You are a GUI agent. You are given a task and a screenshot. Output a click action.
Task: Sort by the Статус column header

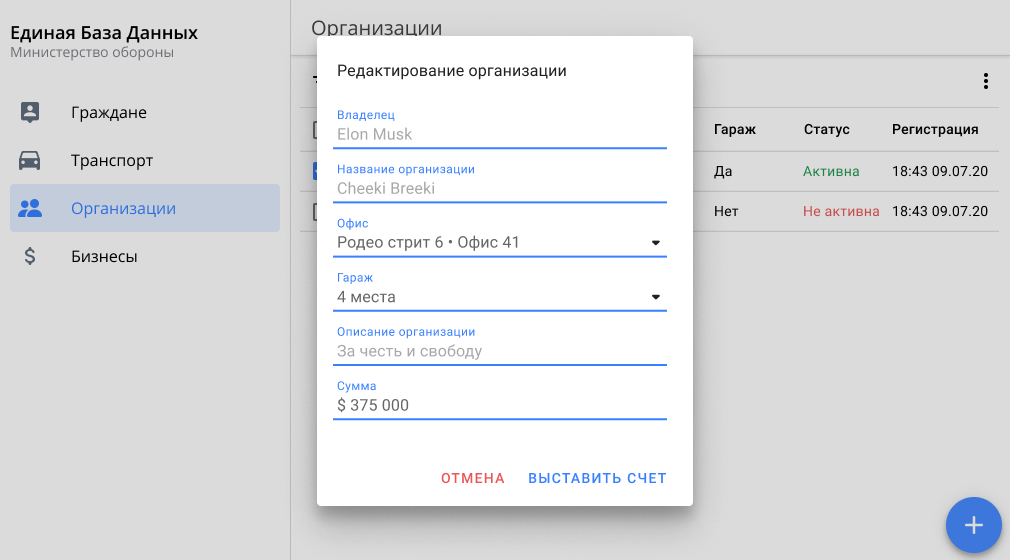point(826,129)
